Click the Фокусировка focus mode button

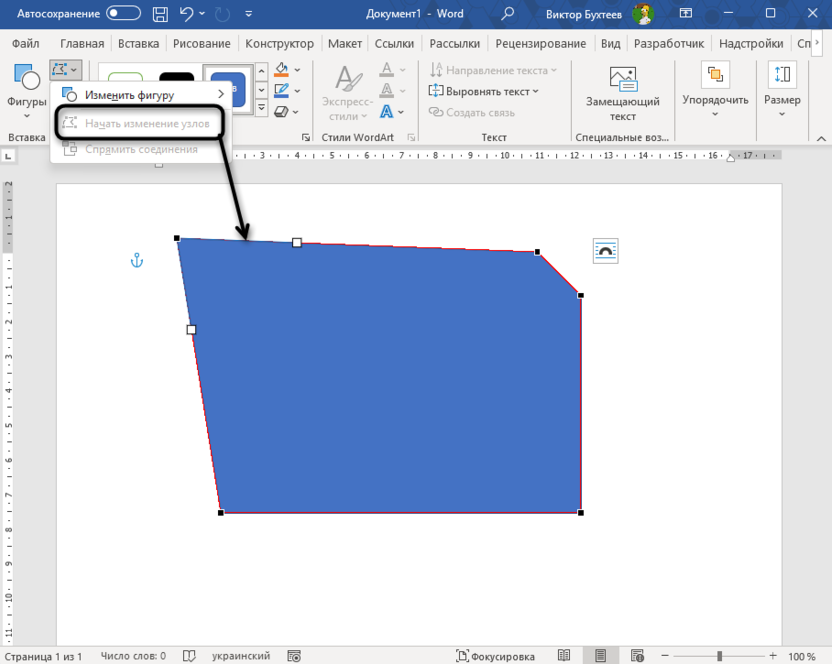(x=496, y=656)
